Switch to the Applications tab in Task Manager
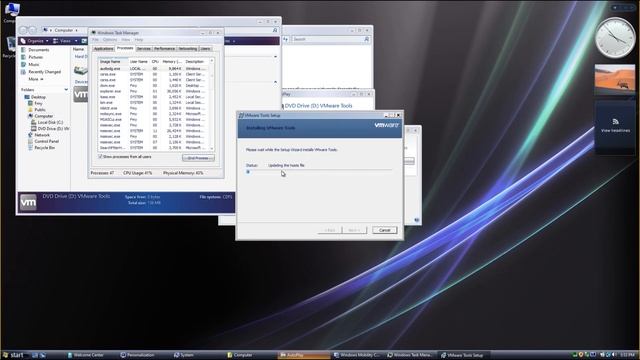This screenshot has height=360, width=640. coord(103,49)
